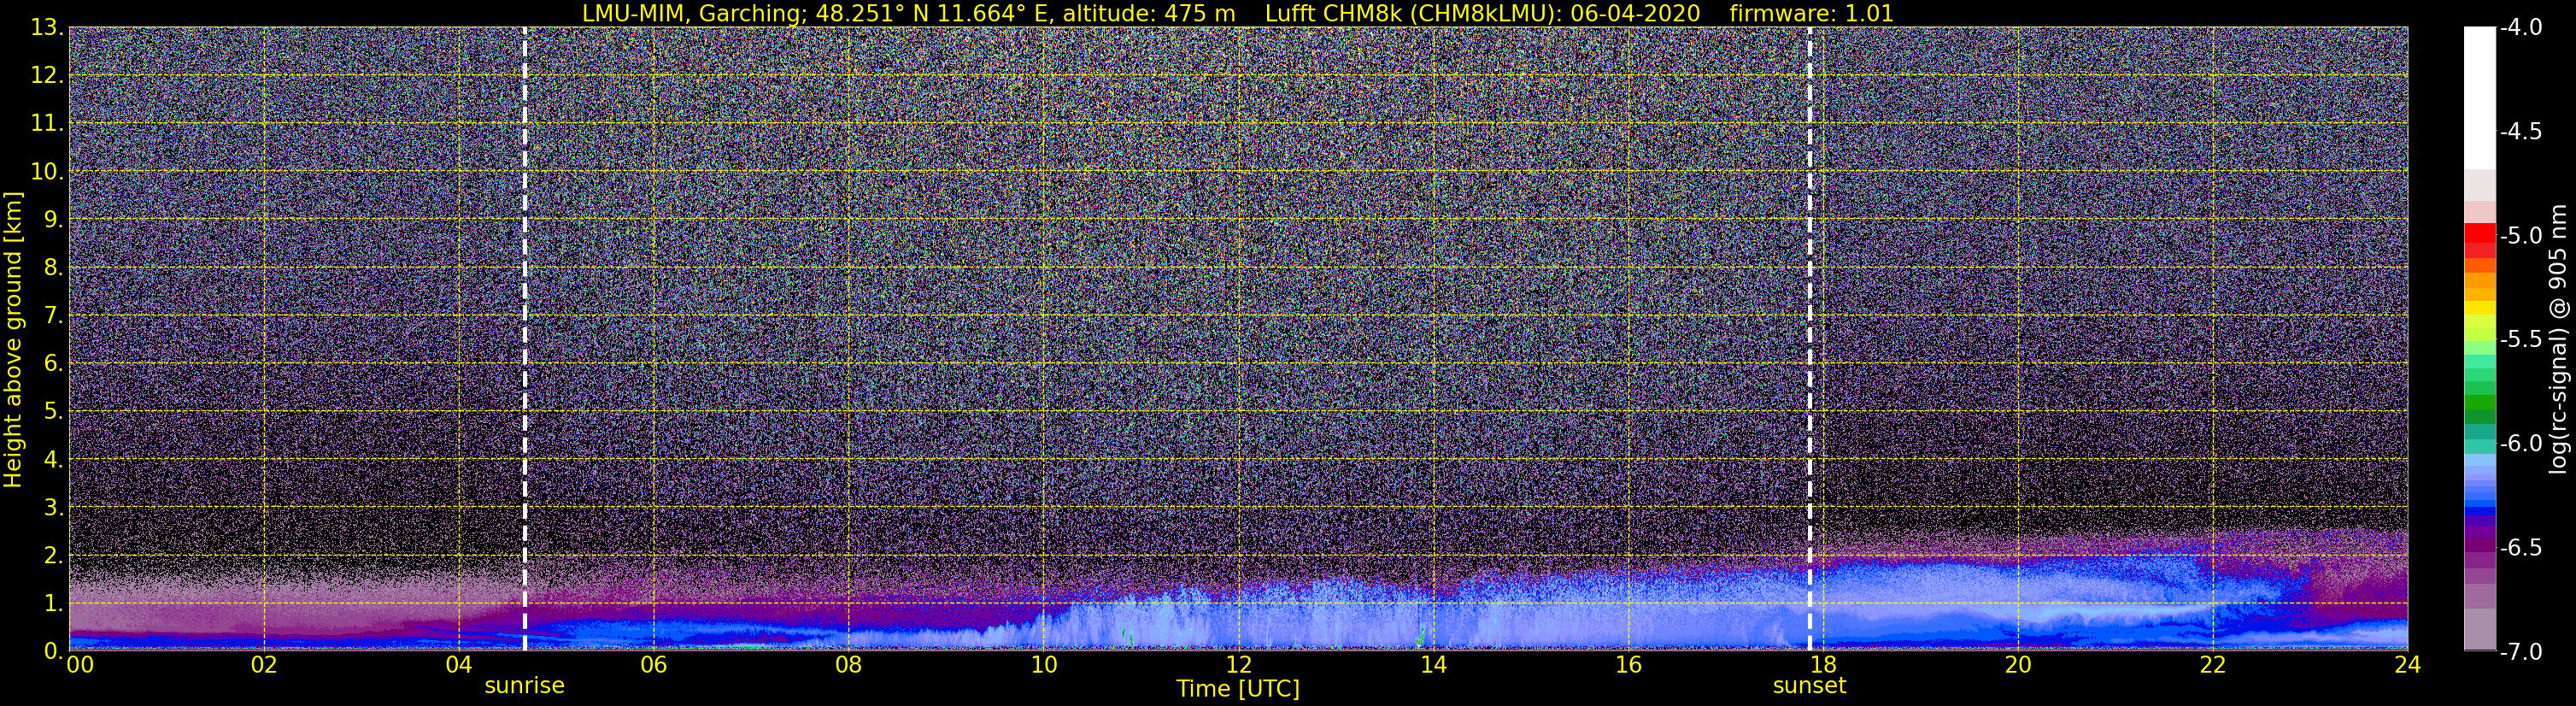
Task: Click the '10.' height axis tick label
Action: coord(47,171)
